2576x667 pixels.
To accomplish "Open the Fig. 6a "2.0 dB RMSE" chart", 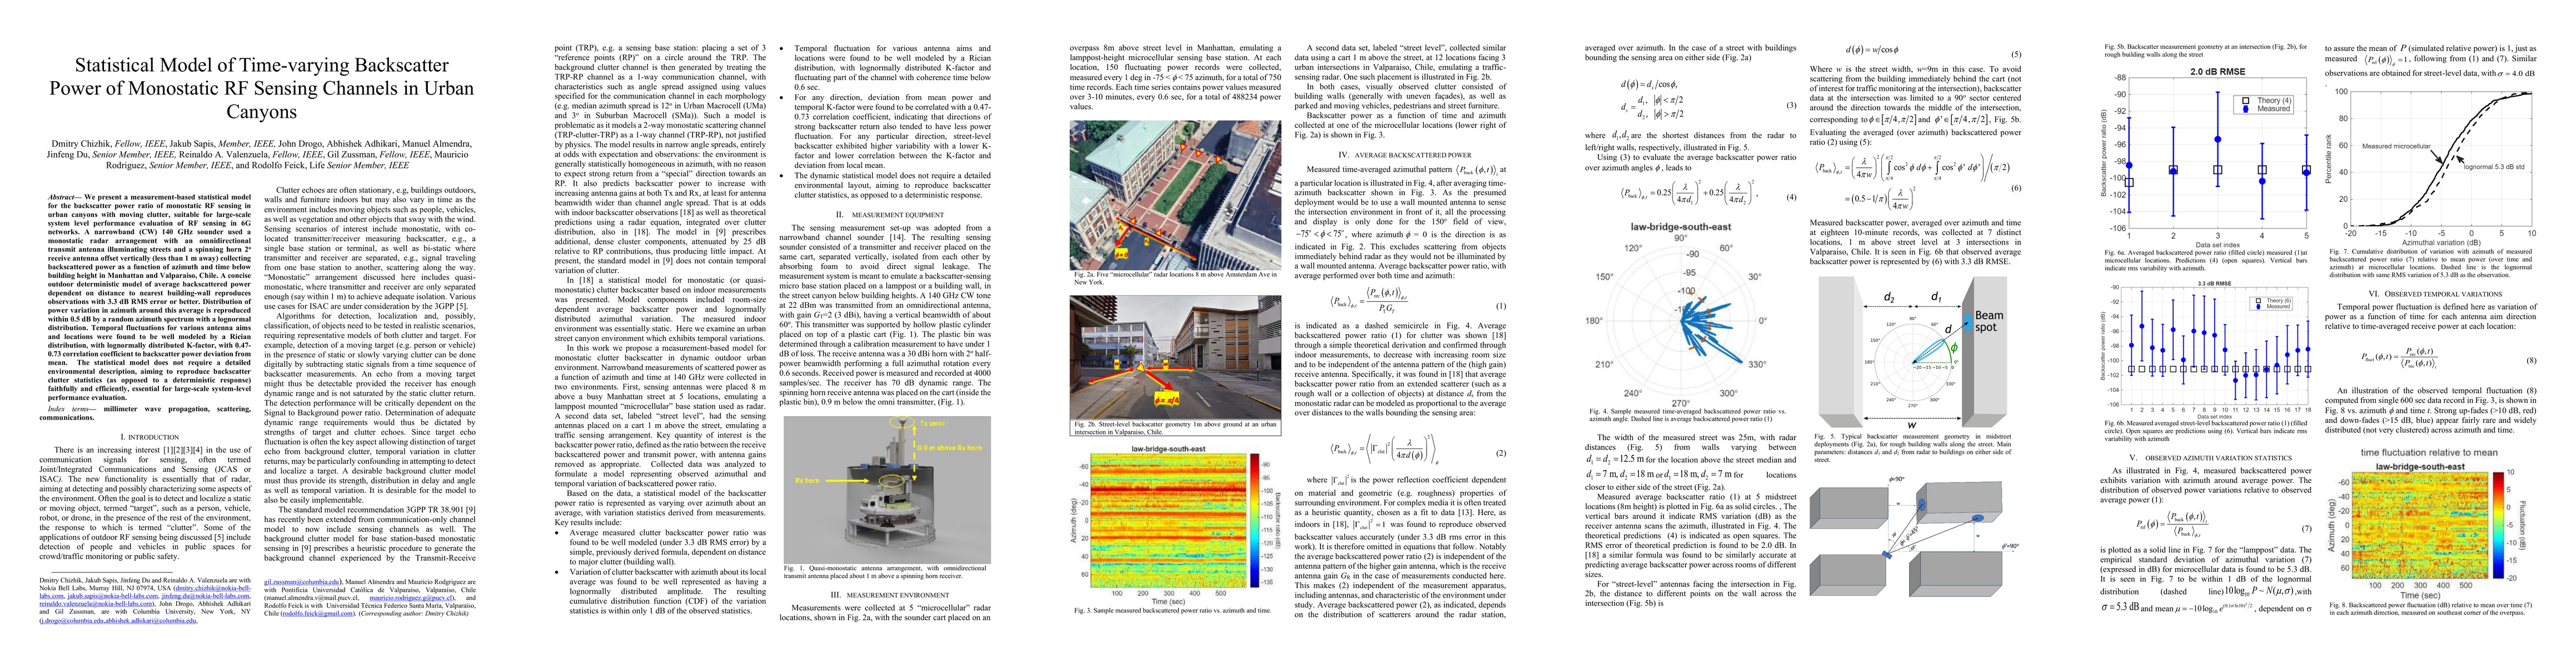I will click(x=2204, y=157).
